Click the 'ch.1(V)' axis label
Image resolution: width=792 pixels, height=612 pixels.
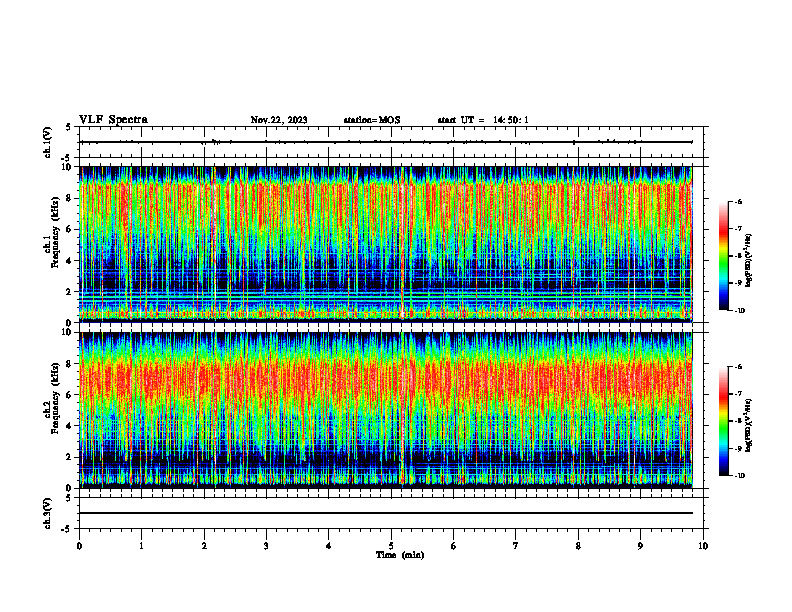click(47, 142)
